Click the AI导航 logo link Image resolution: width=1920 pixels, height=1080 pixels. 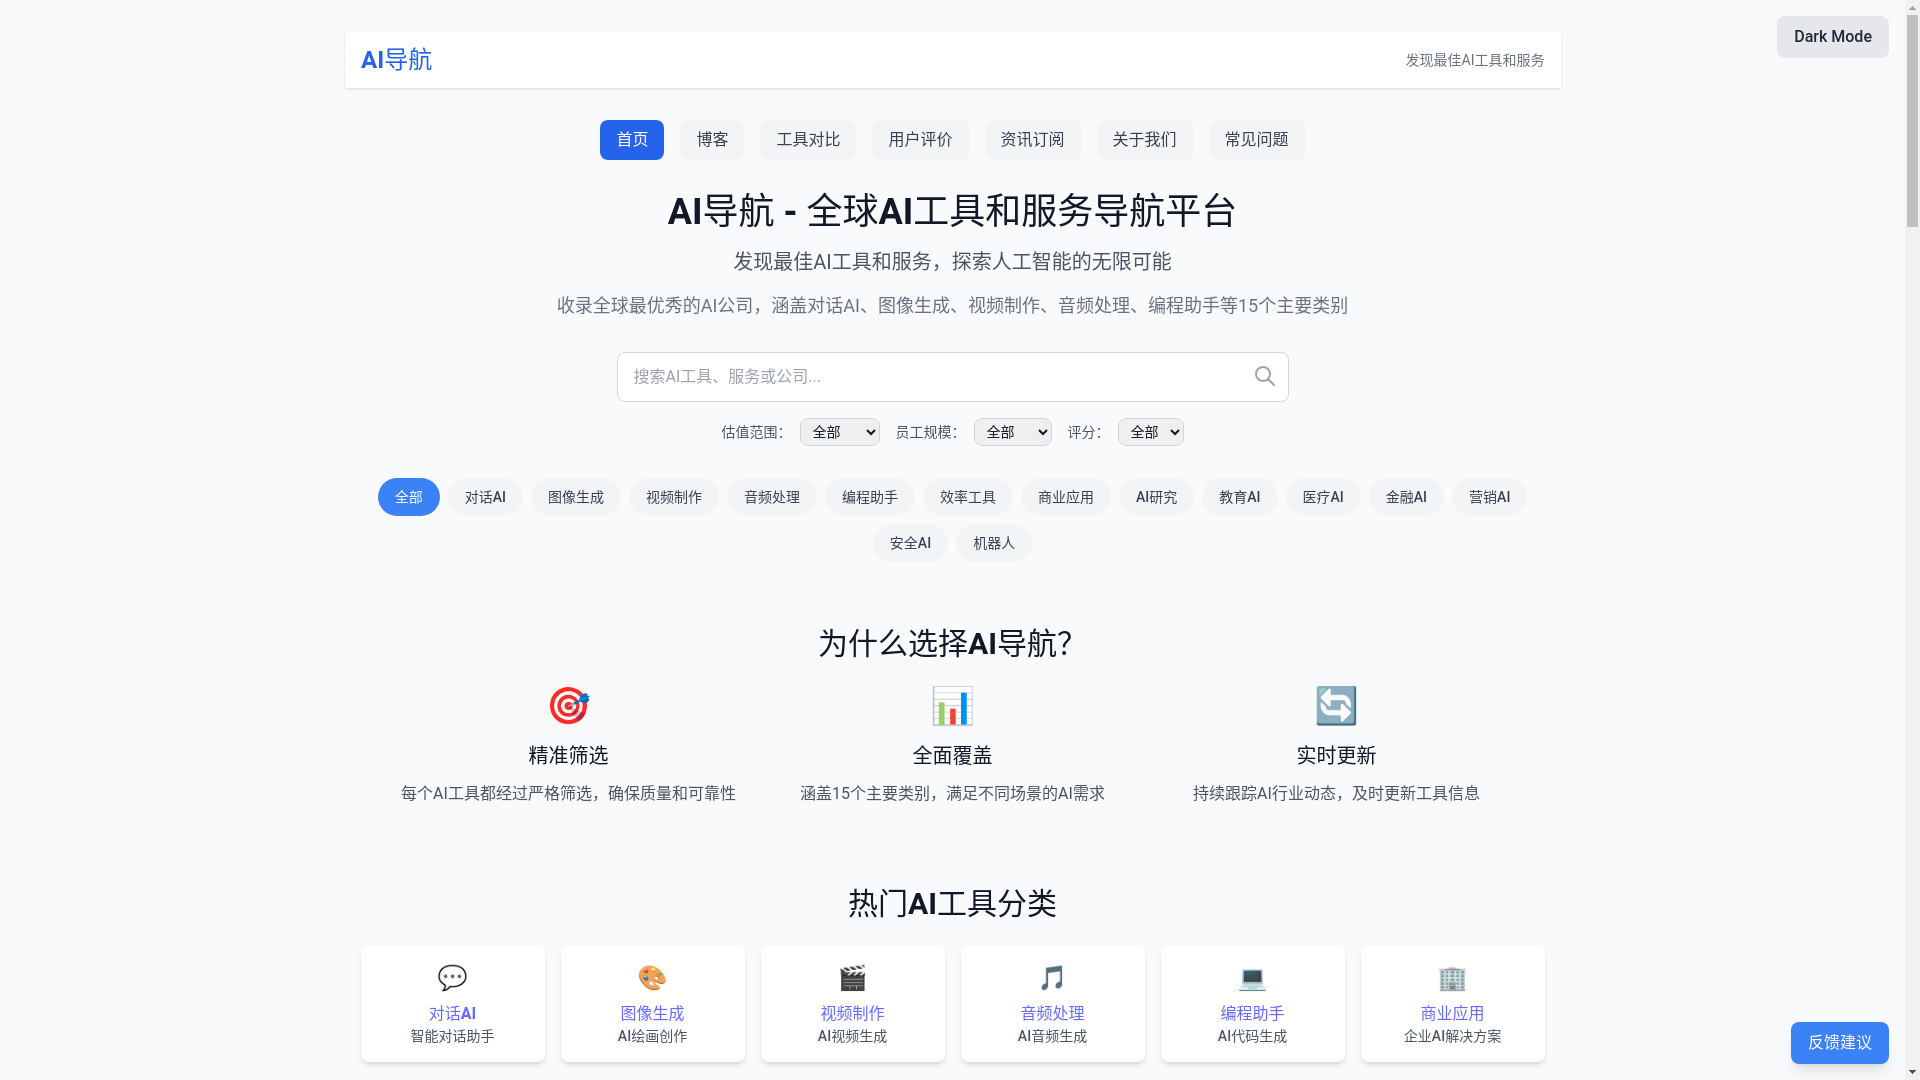(396, 60)
